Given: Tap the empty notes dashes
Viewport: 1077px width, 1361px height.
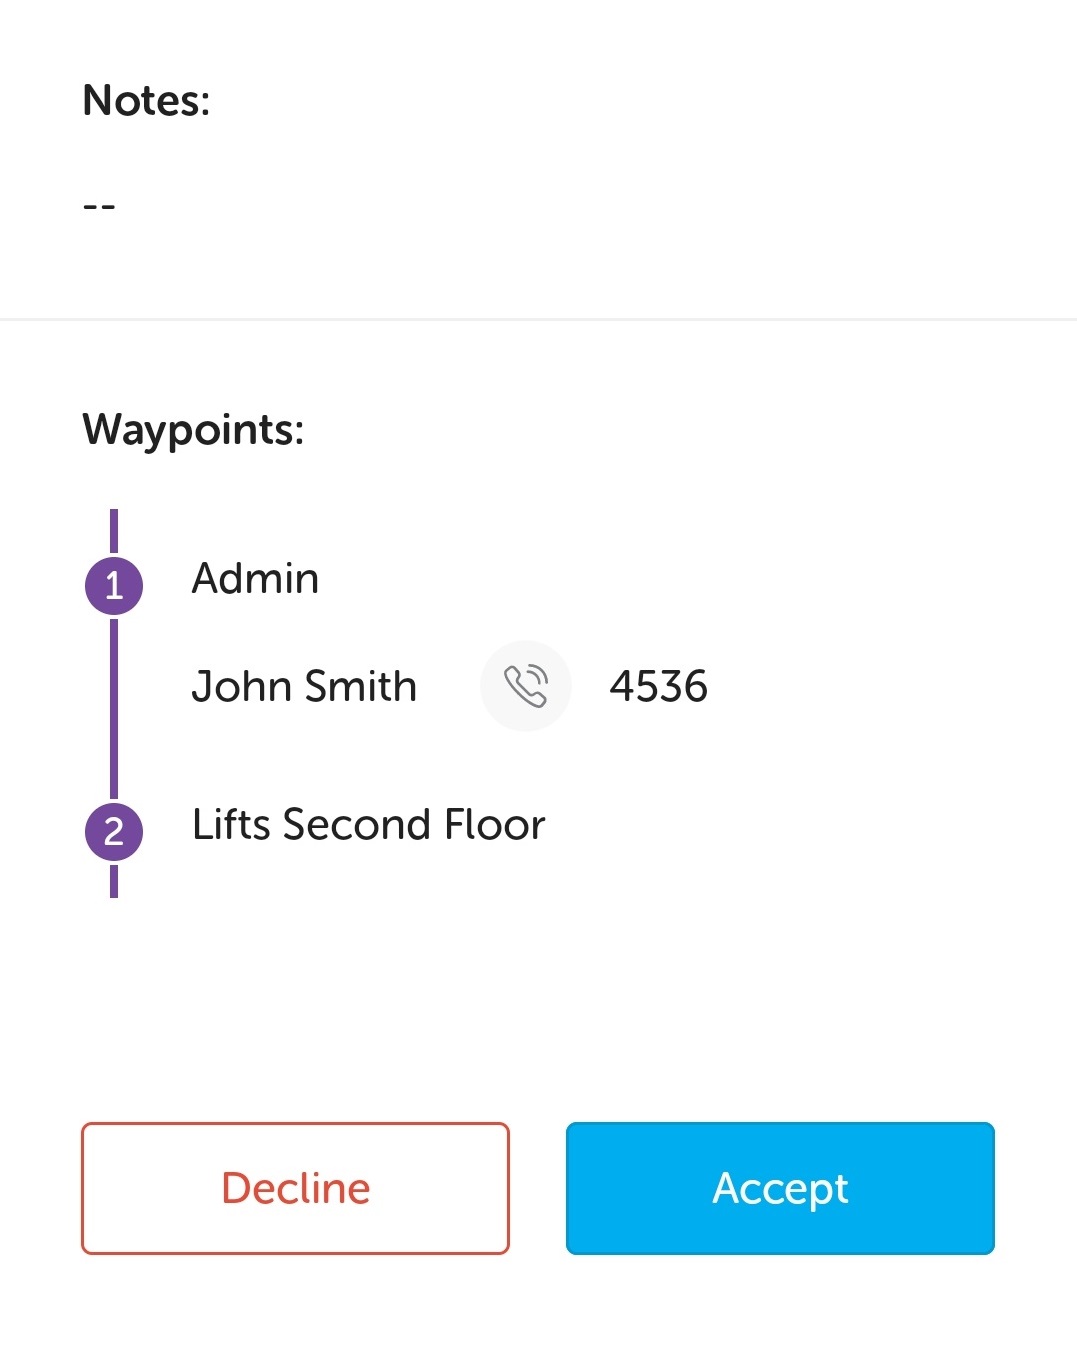Looking at the screenshot, I should [99, 206].
